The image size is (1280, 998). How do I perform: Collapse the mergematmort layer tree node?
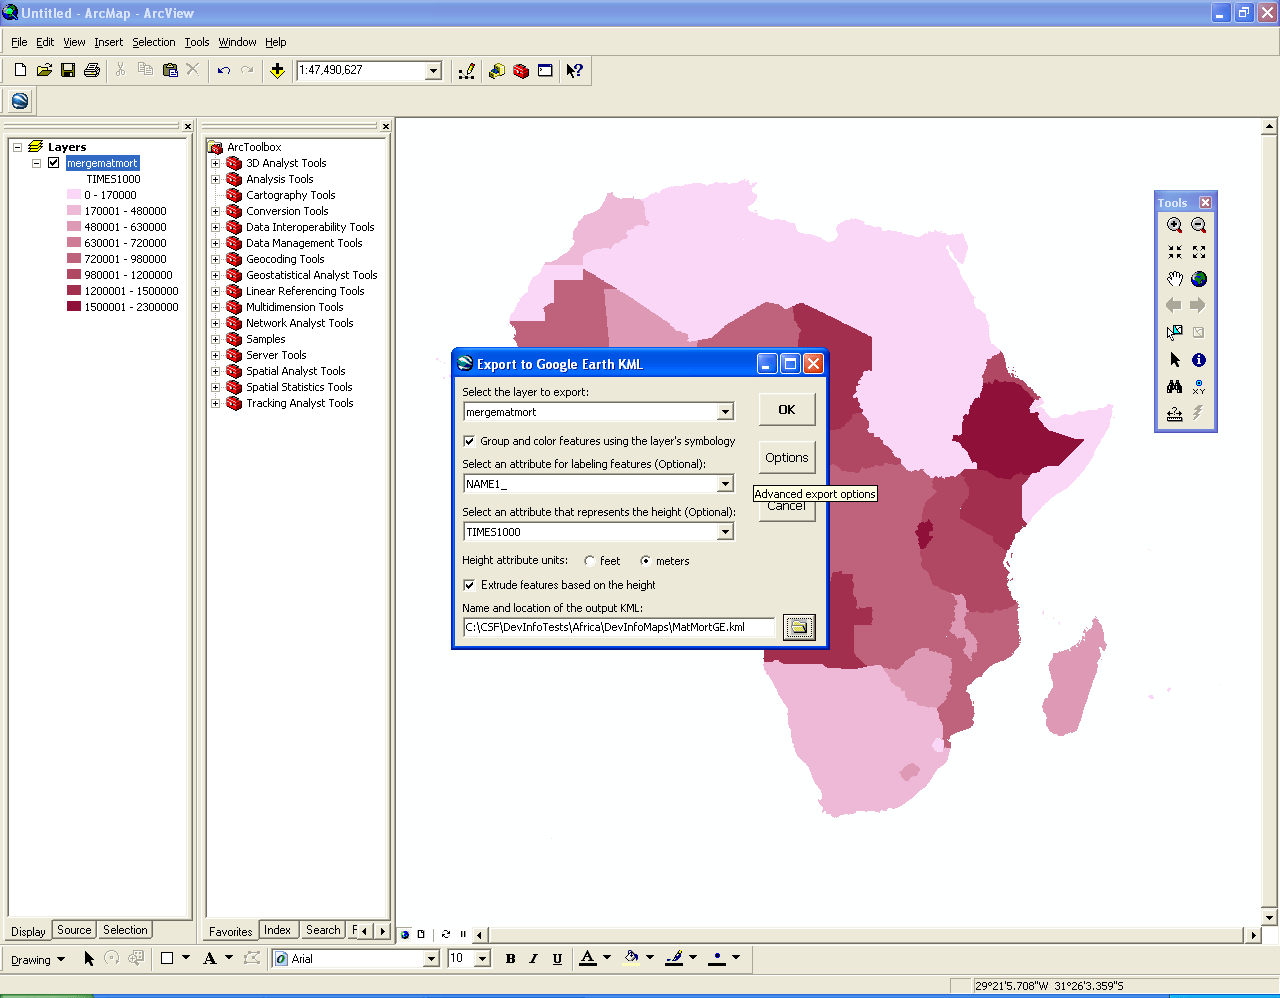click(36, 163)
